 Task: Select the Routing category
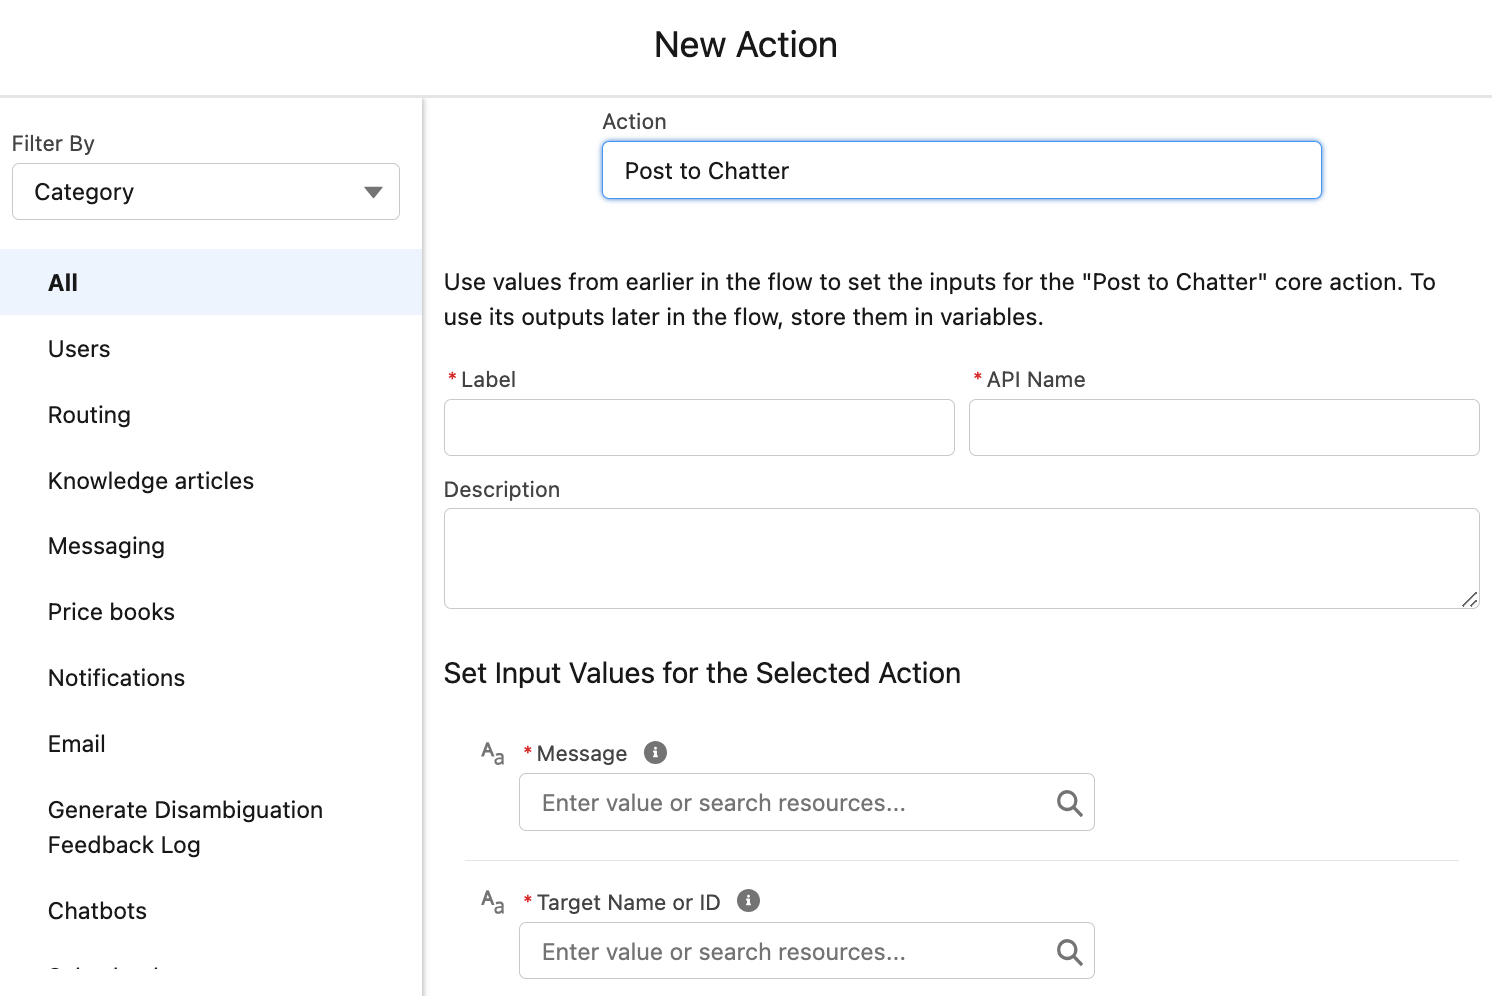click(89, 414)
